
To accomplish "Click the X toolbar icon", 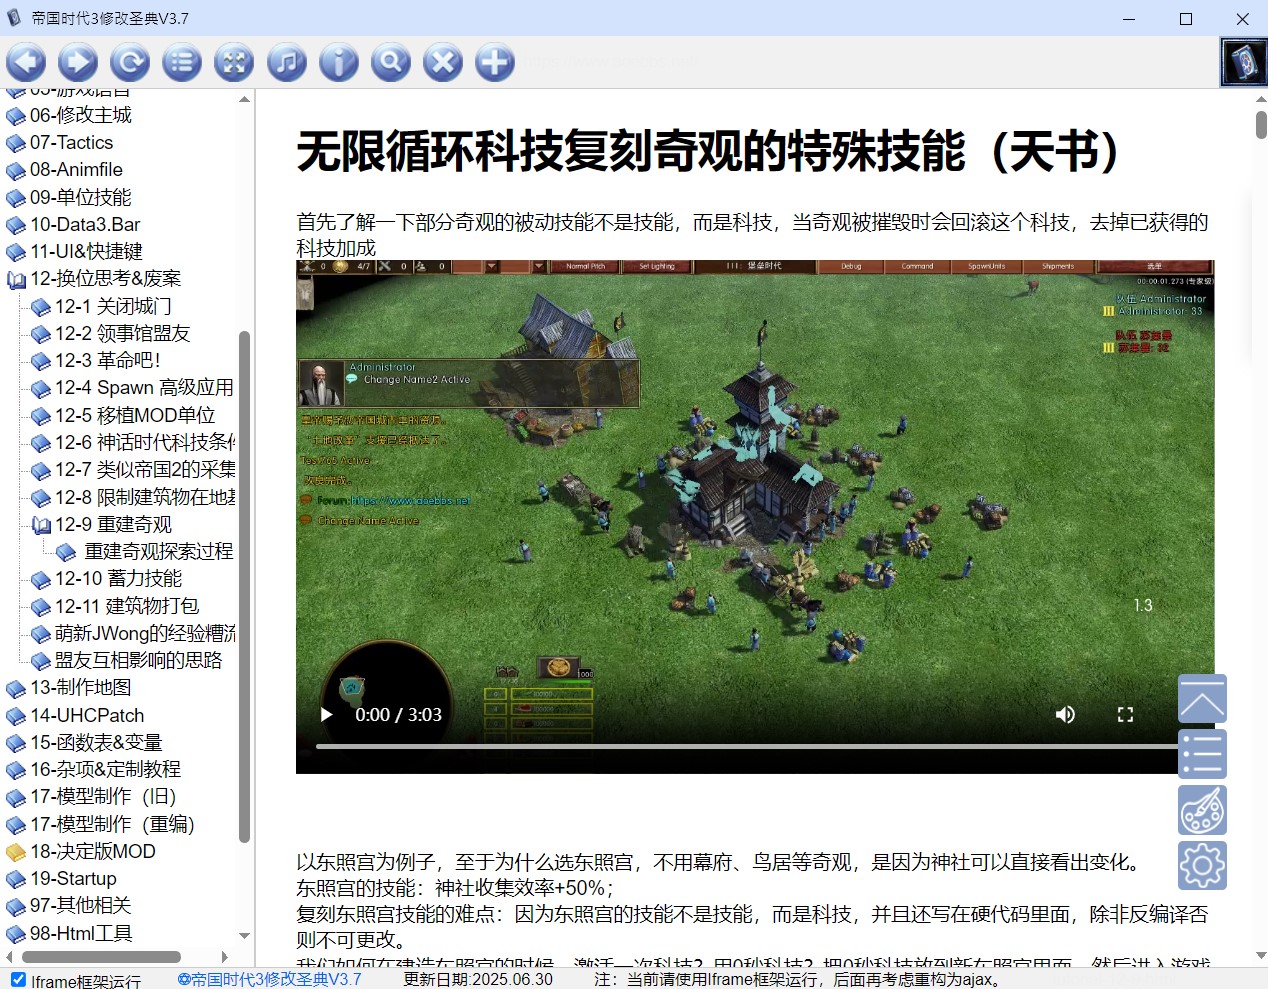I will tap(443, 62).
